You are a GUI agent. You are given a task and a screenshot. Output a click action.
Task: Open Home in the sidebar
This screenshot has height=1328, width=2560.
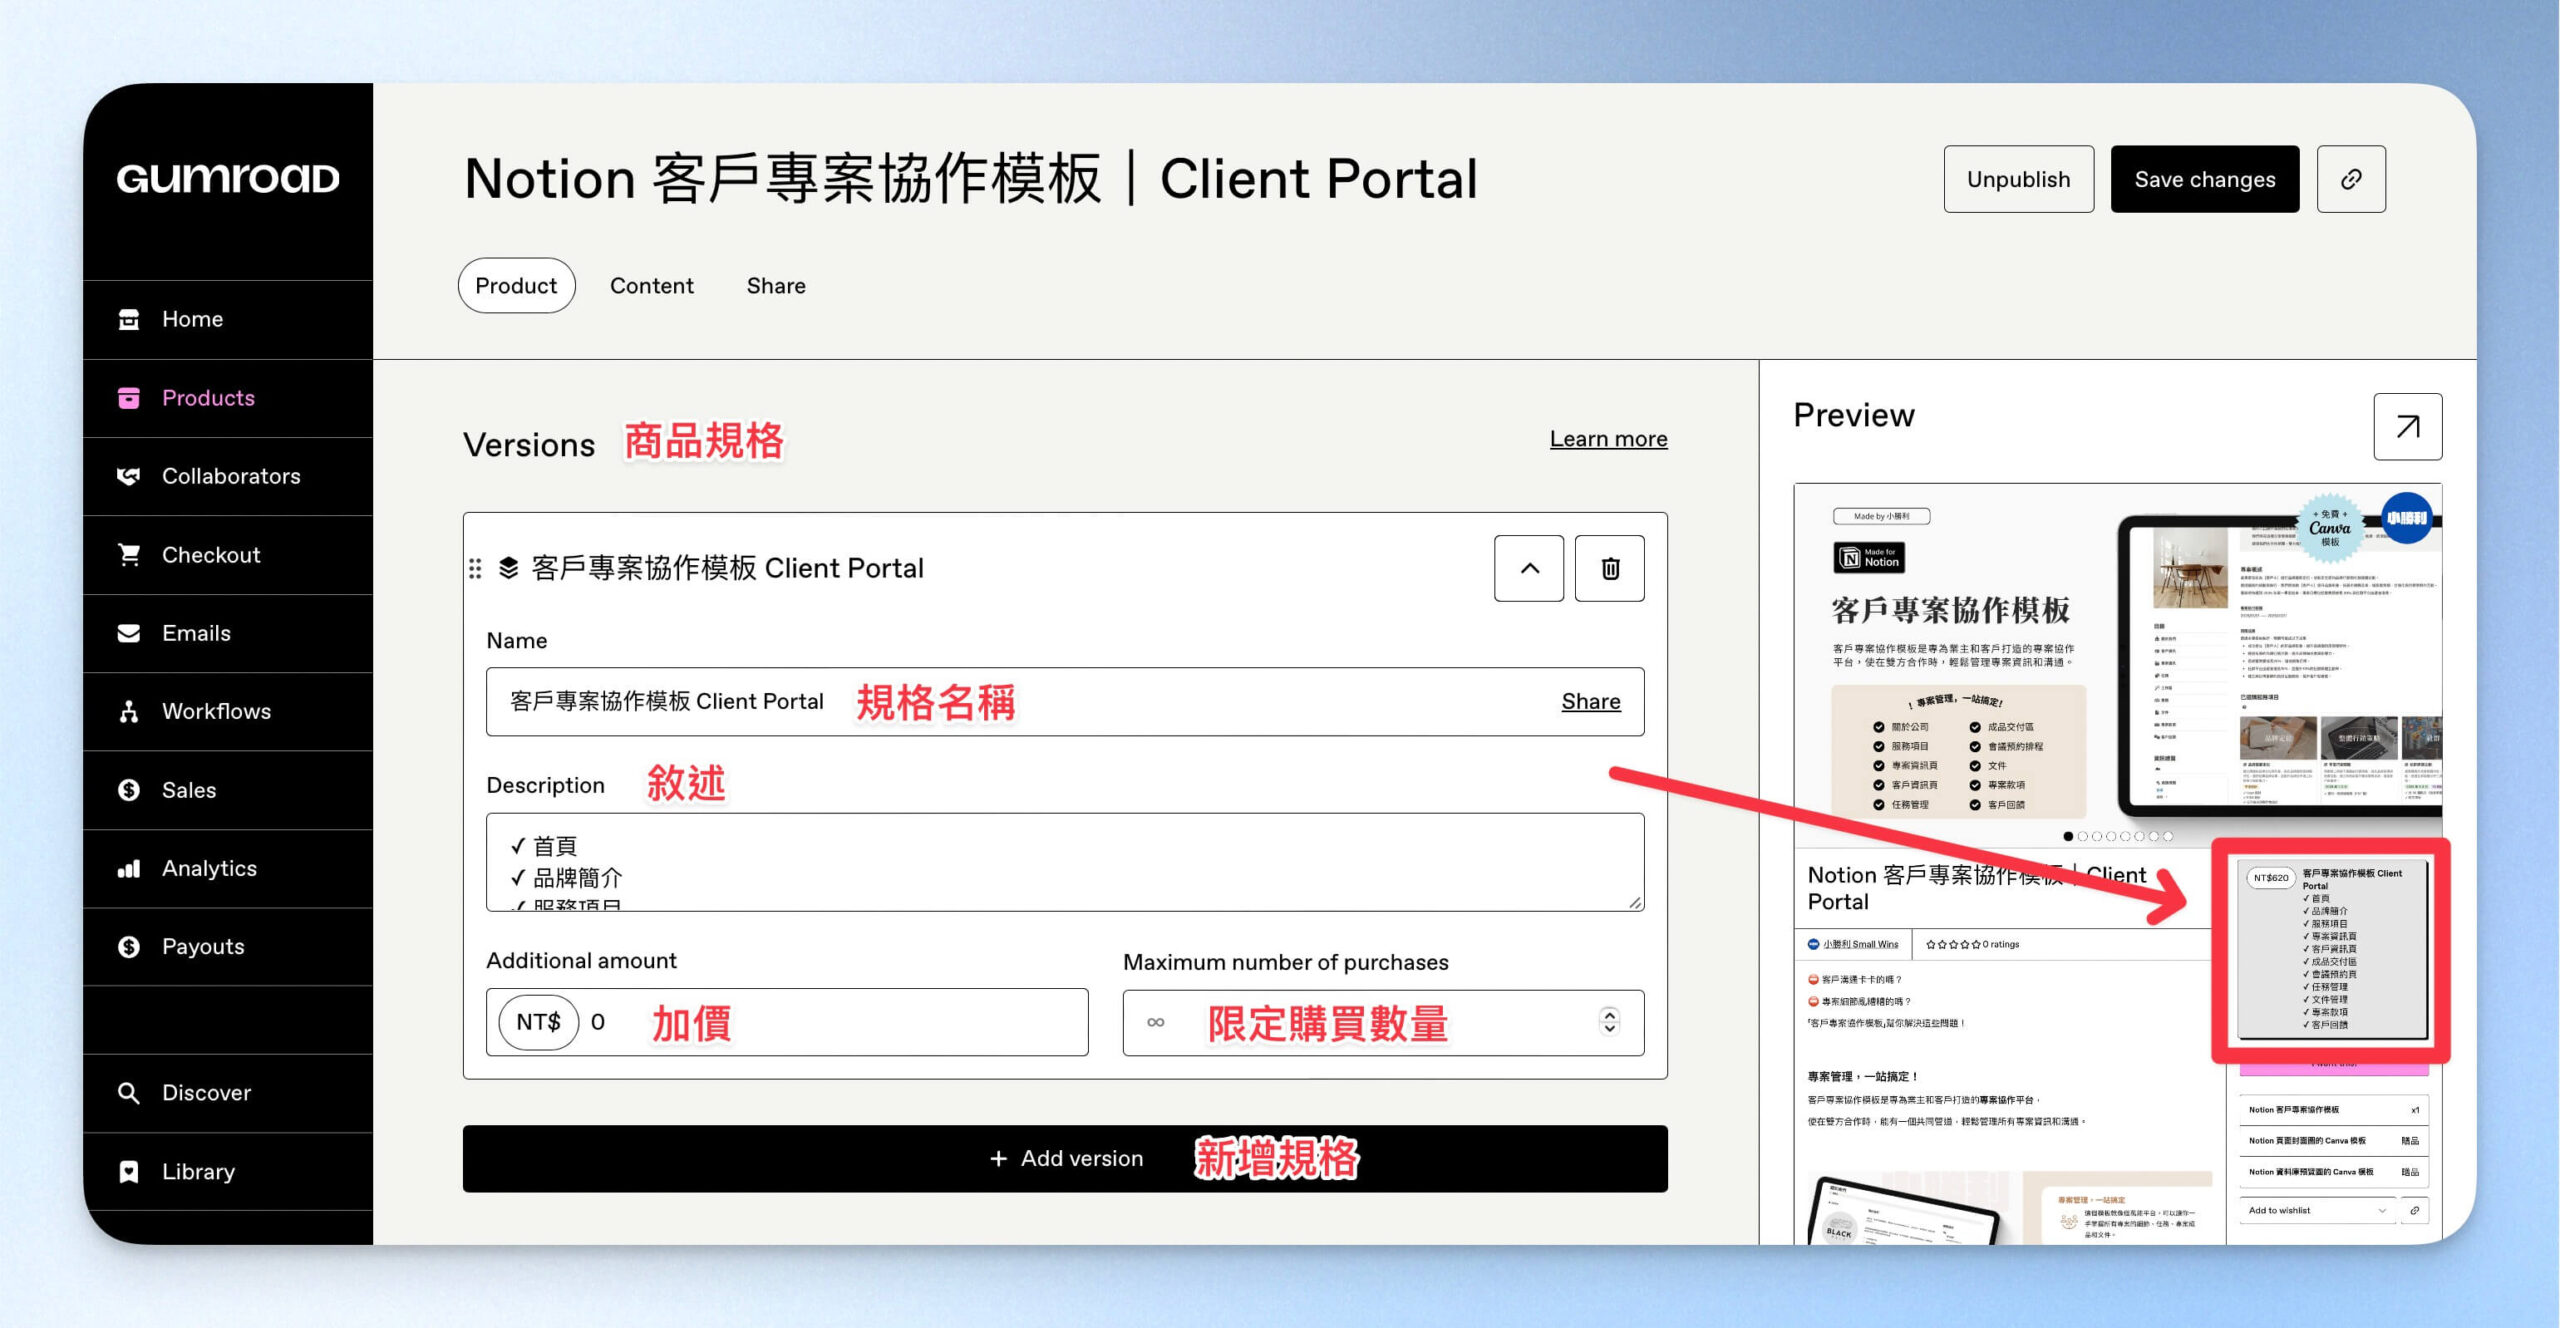(228, 319)
